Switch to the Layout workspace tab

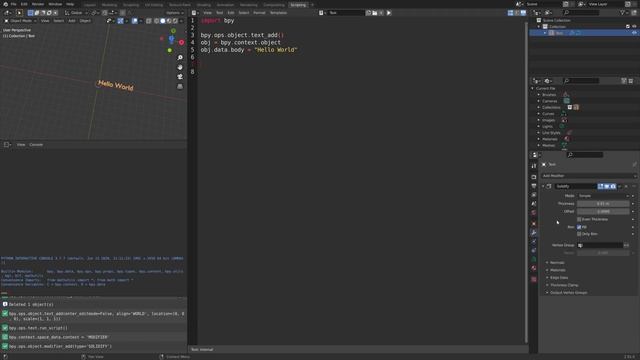(x=90, y=5)
